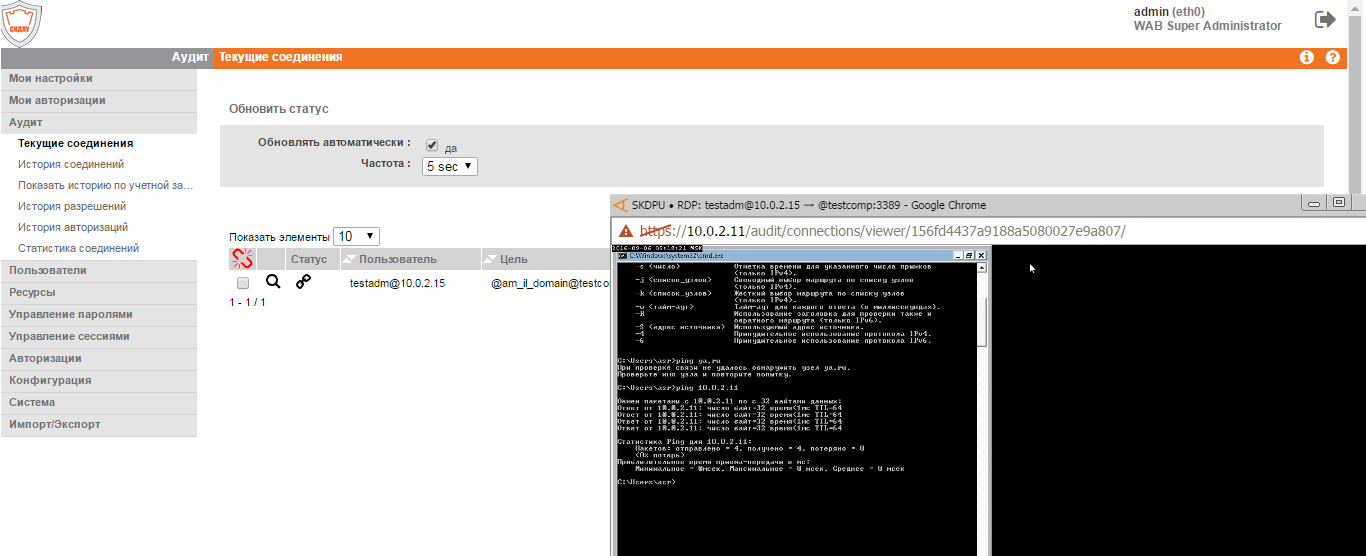
Task: Open the 'Показать элементы' 10 dropdown
Action: 357,236
